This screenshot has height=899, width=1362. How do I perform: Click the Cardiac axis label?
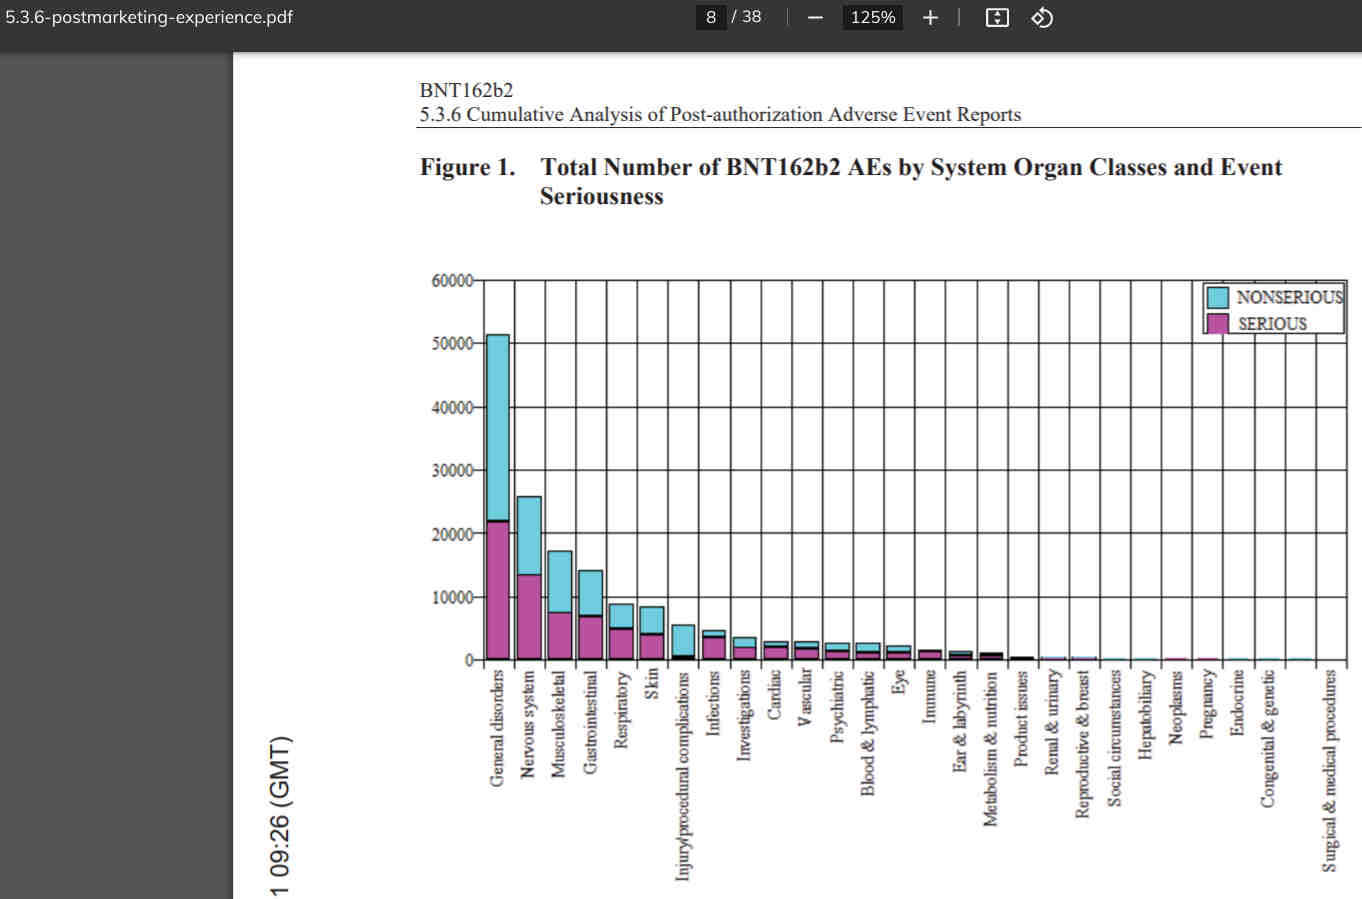(775, 694)
